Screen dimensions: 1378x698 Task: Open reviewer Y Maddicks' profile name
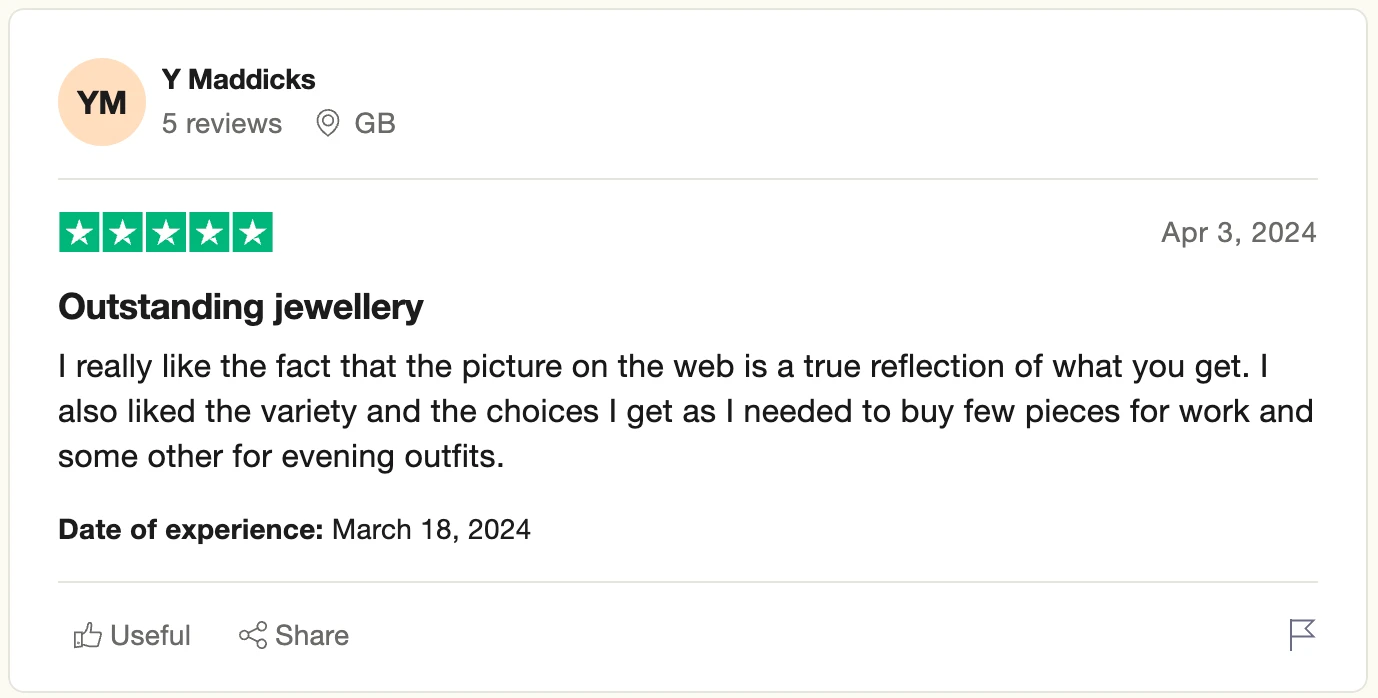[238, 80]
